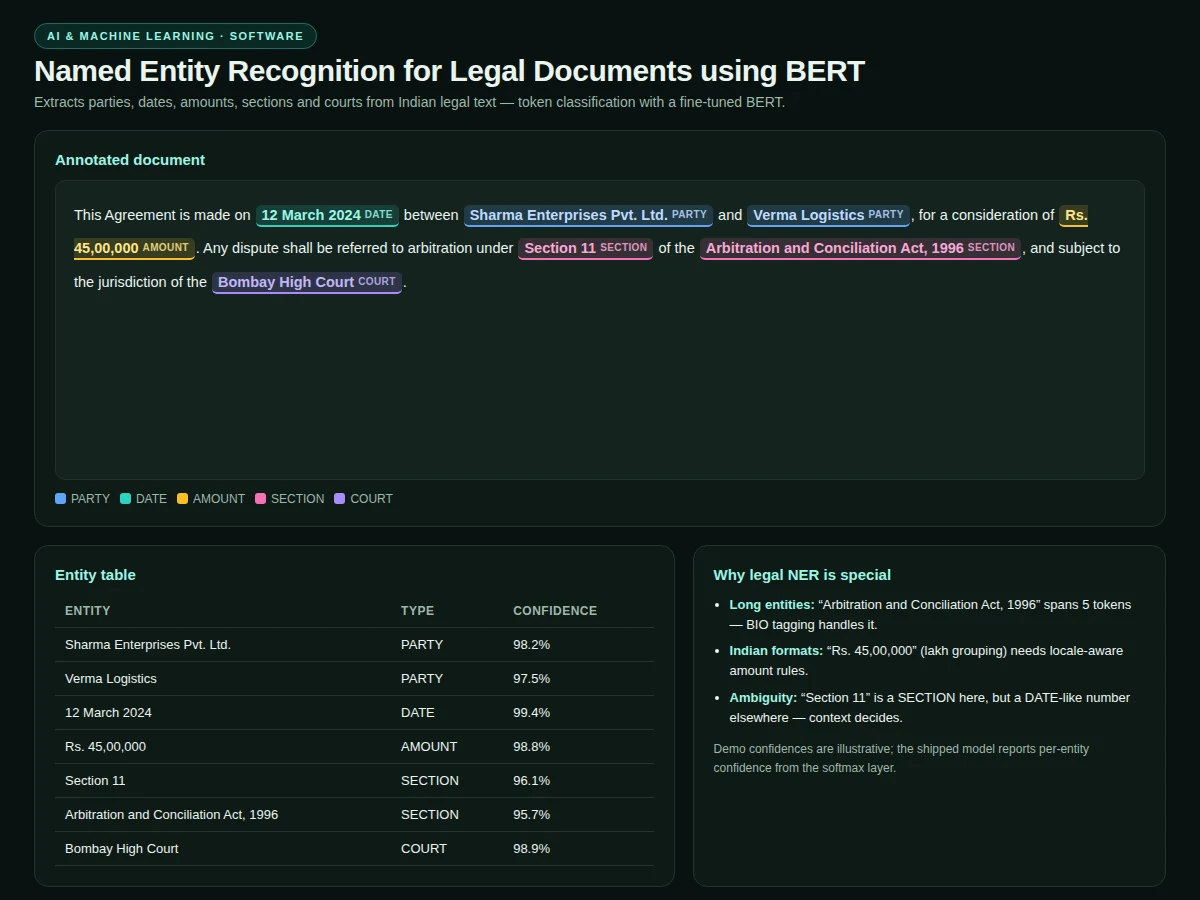Select the Bombay High Court table row

tap(354, 849)
